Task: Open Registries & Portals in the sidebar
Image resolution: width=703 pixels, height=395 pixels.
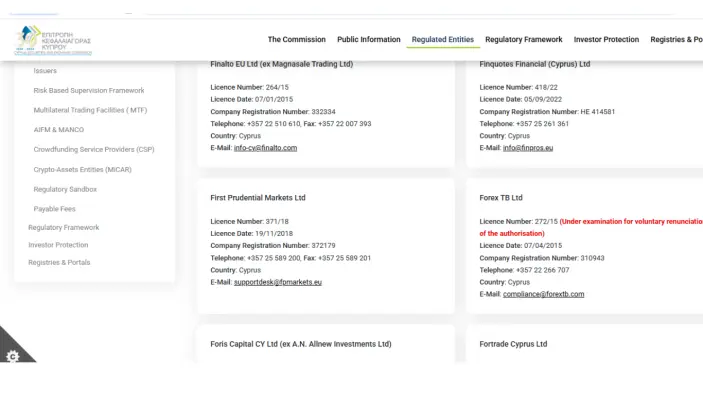Action: point(59,263)
